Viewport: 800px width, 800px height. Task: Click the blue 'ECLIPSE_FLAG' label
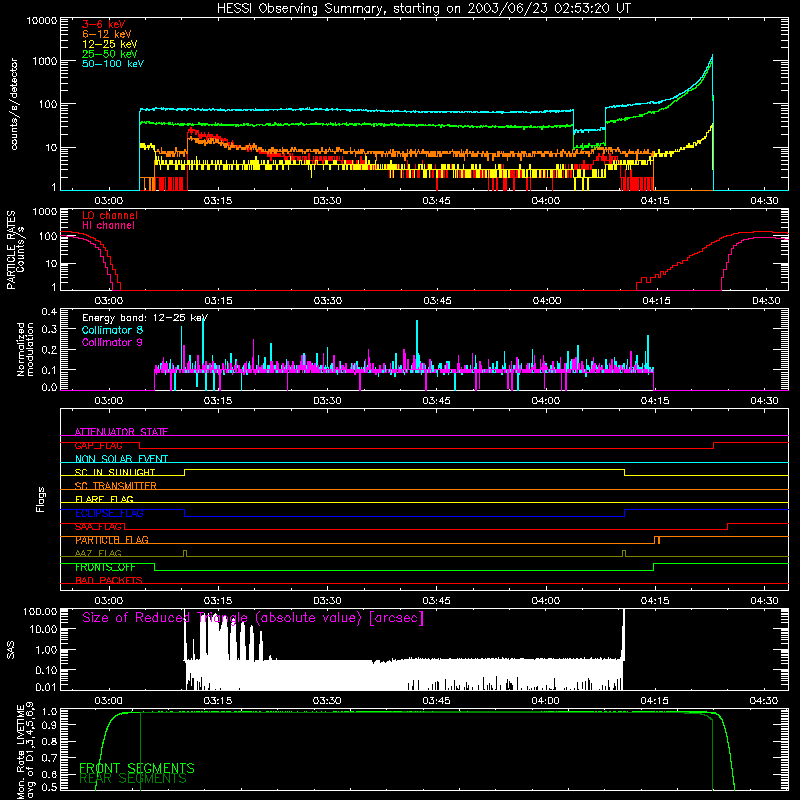click(109, 513)
